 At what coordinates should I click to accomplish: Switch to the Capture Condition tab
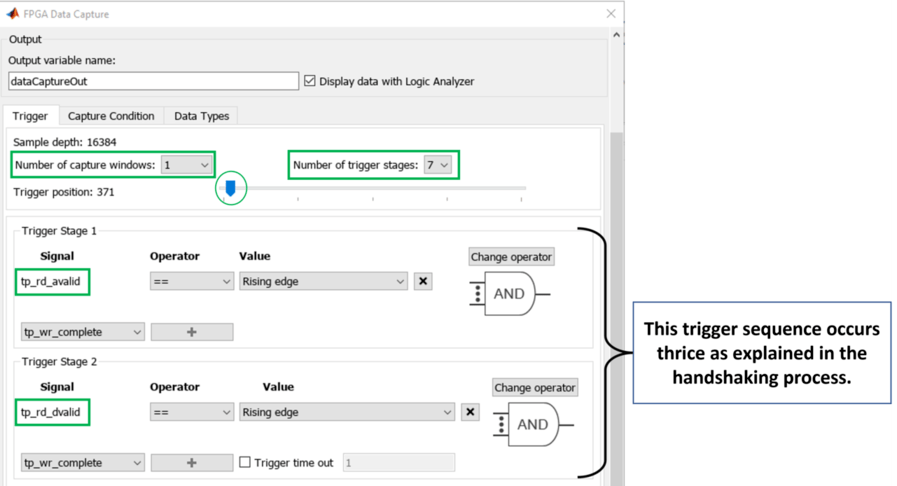[111, 116]
